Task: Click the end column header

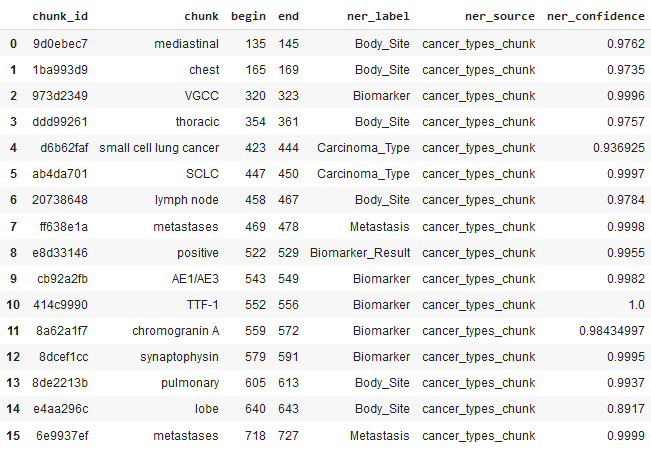Action: (288, 17)
